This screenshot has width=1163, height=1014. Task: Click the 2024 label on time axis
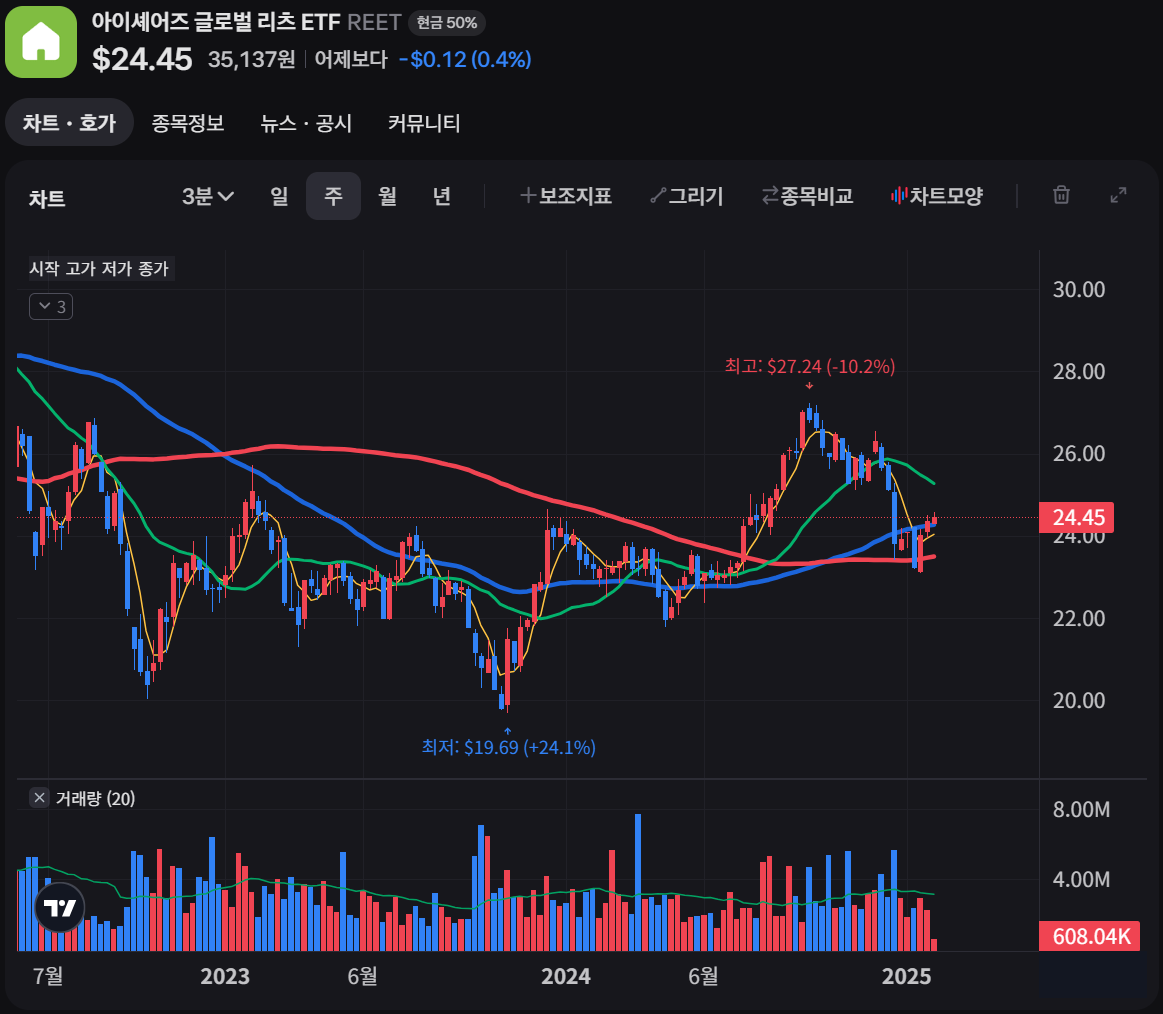pyautogui.click(x=565, y=975)
